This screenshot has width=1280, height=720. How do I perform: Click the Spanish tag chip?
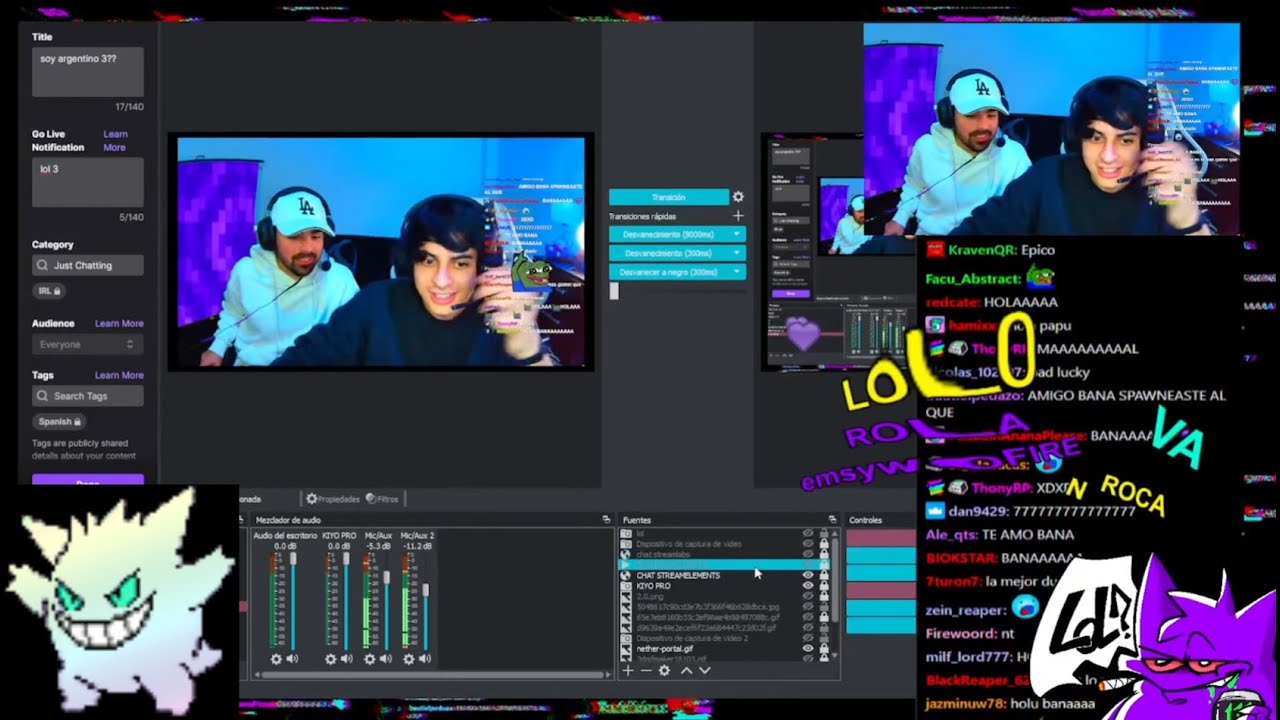pos(60,421)
